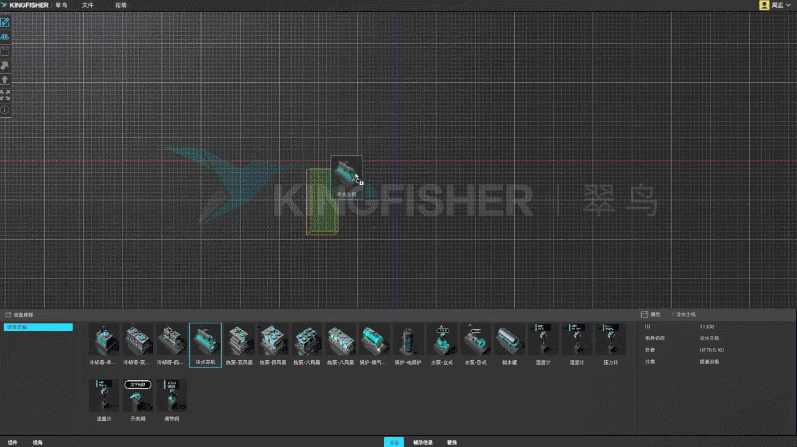This screenshot has height=447, width=797.
Task: Click the diagonal arrow icon in left toolbar
Action: coord(5,66)
